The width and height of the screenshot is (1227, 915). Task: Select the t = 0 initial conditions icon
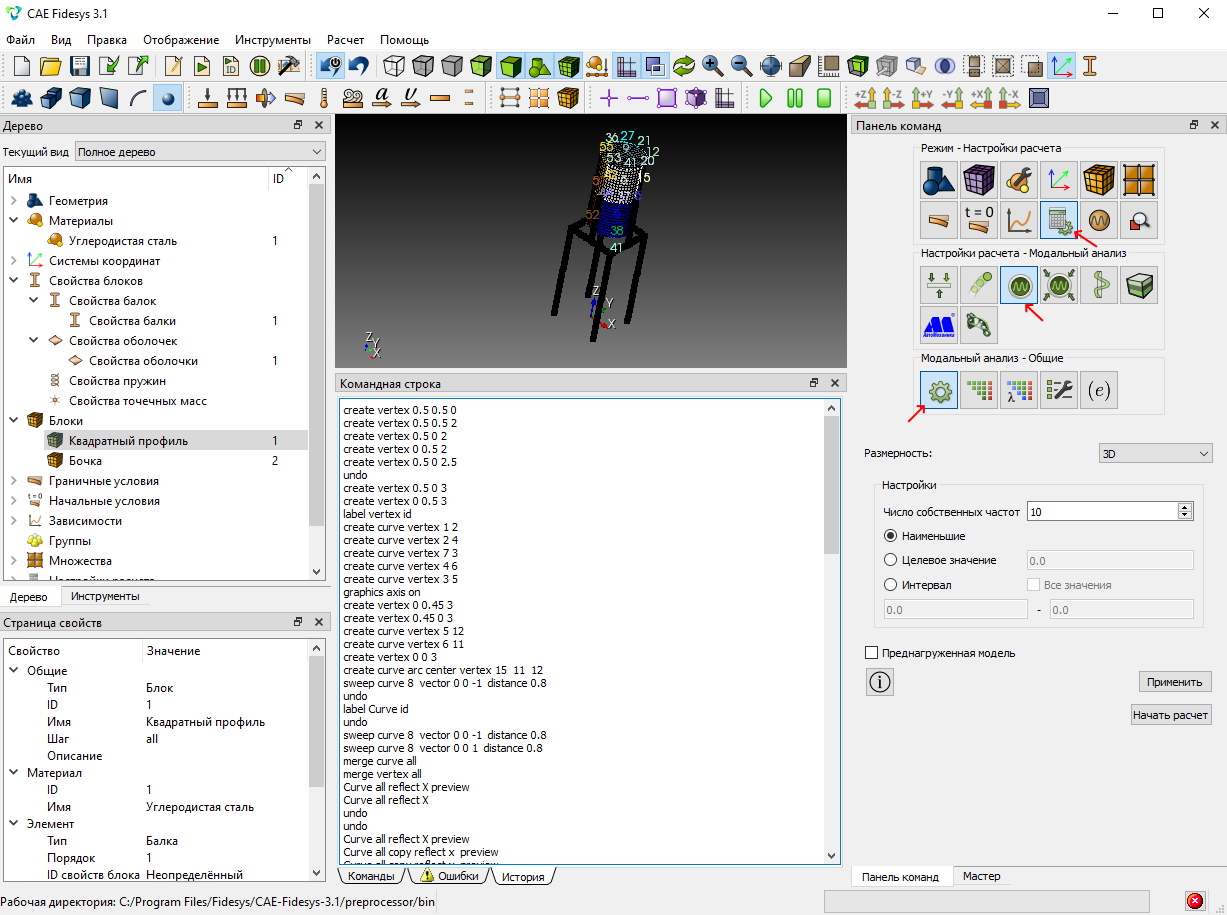point(979,220)
